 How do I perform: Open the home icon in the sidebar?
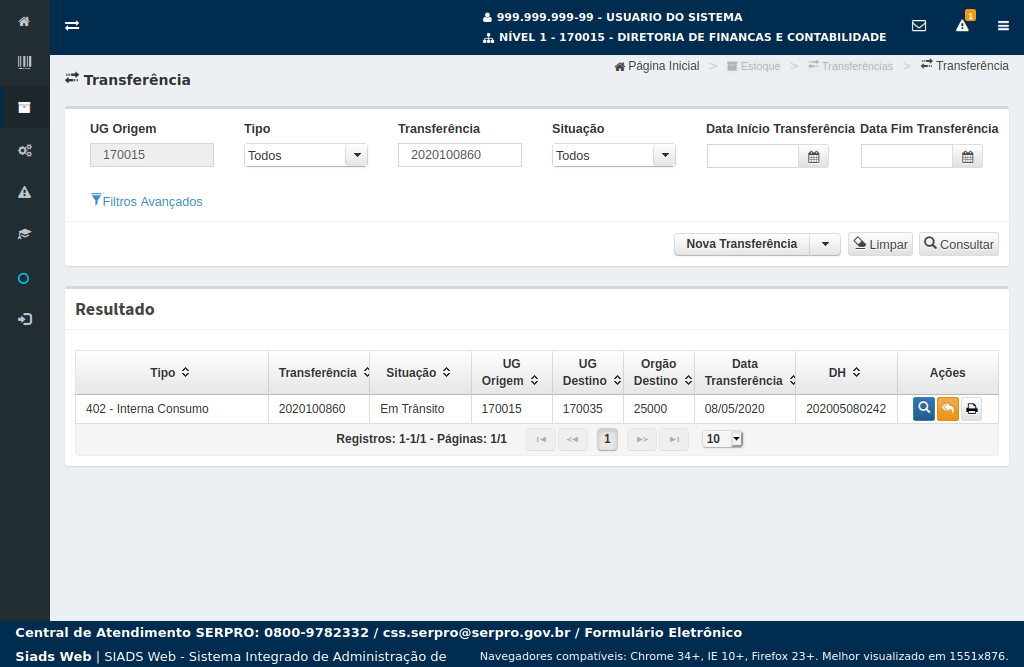tap(24, 22)
